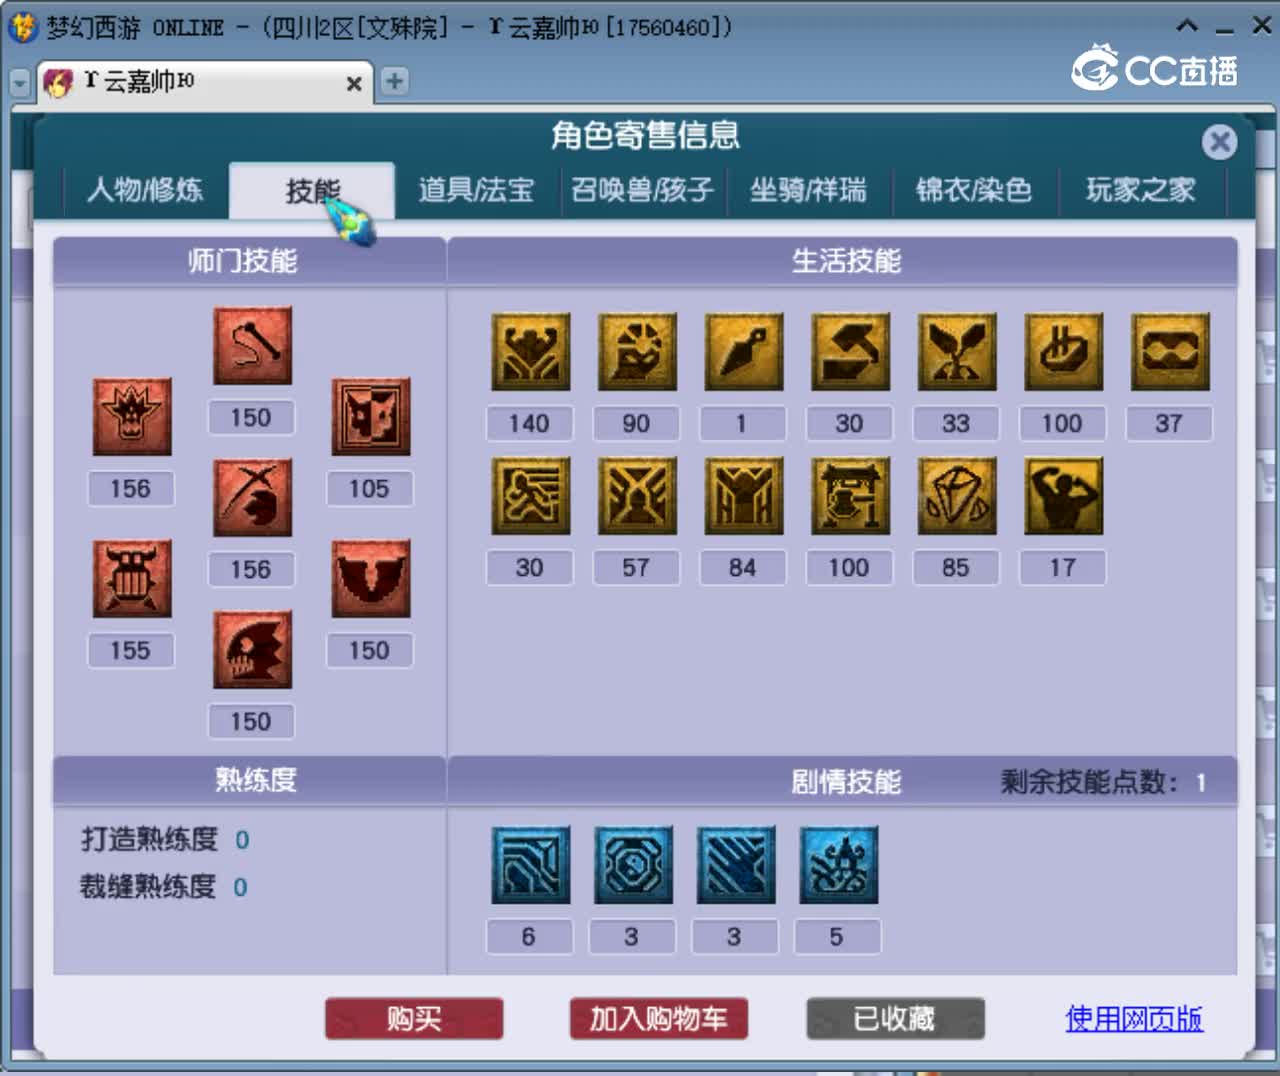This screenshot has width=1280, height=1076.
Task: Click the life skill icon with level 57
Action: (x=637, y=496)
